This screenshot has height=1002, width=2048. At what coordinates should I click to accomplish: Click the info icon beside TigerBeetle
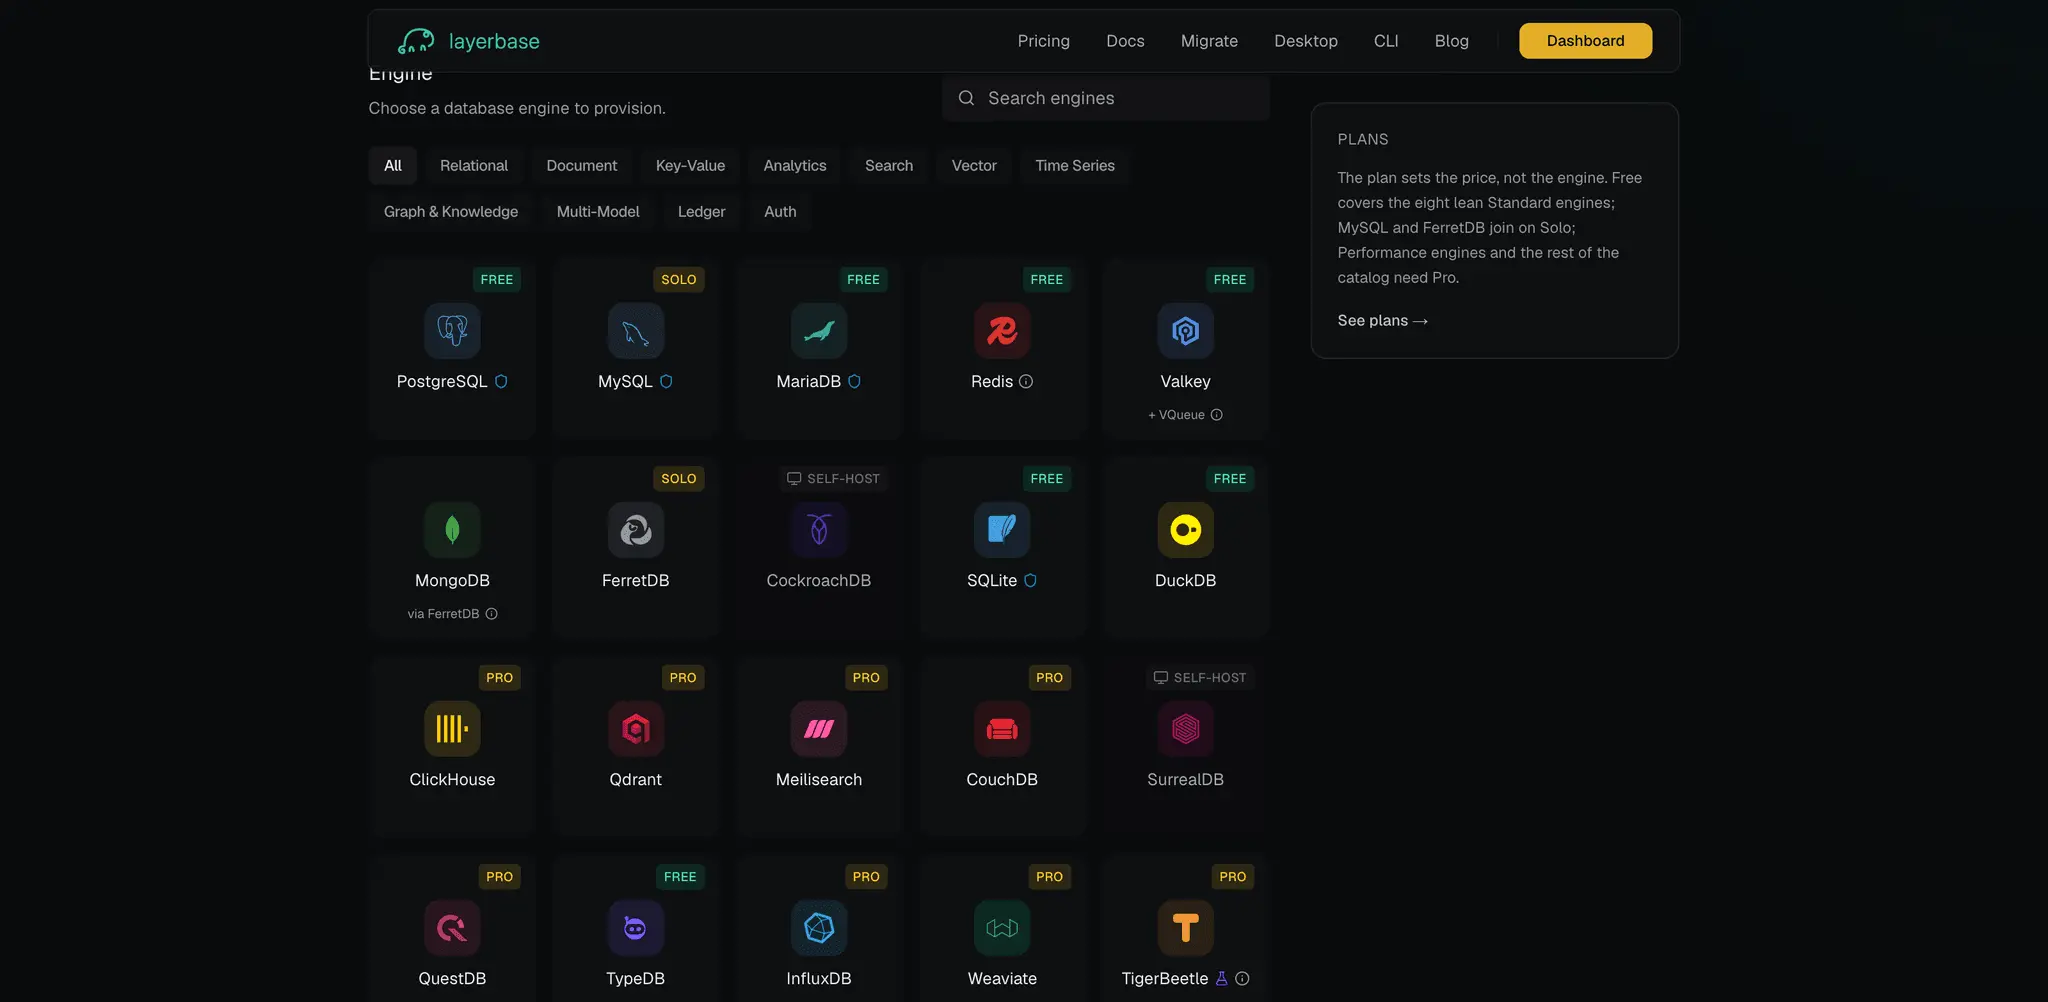(x=1242, y=978)
